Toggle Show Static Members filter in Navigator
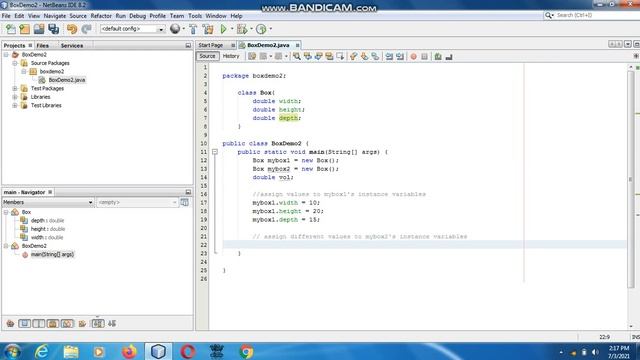The image size is (640, 360). click(x=38, y=324)
